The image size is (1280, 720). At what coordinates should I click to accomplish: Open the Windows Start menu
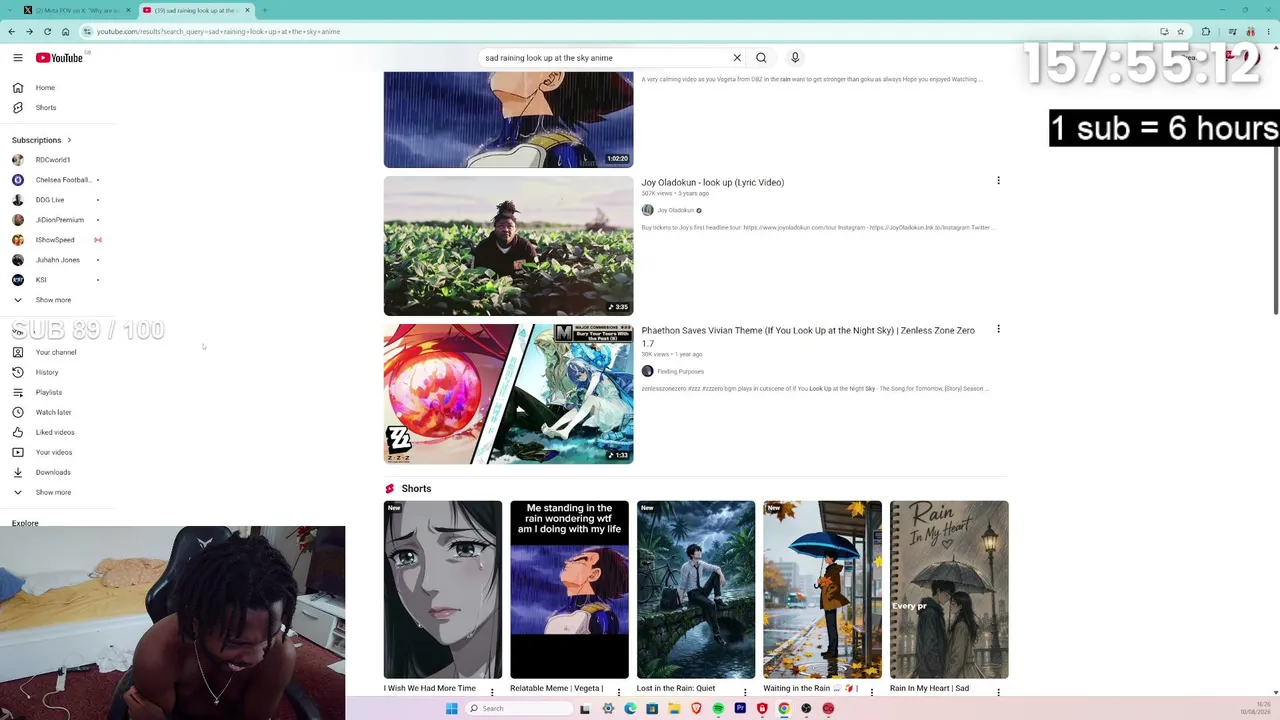[x=452, y=708]
